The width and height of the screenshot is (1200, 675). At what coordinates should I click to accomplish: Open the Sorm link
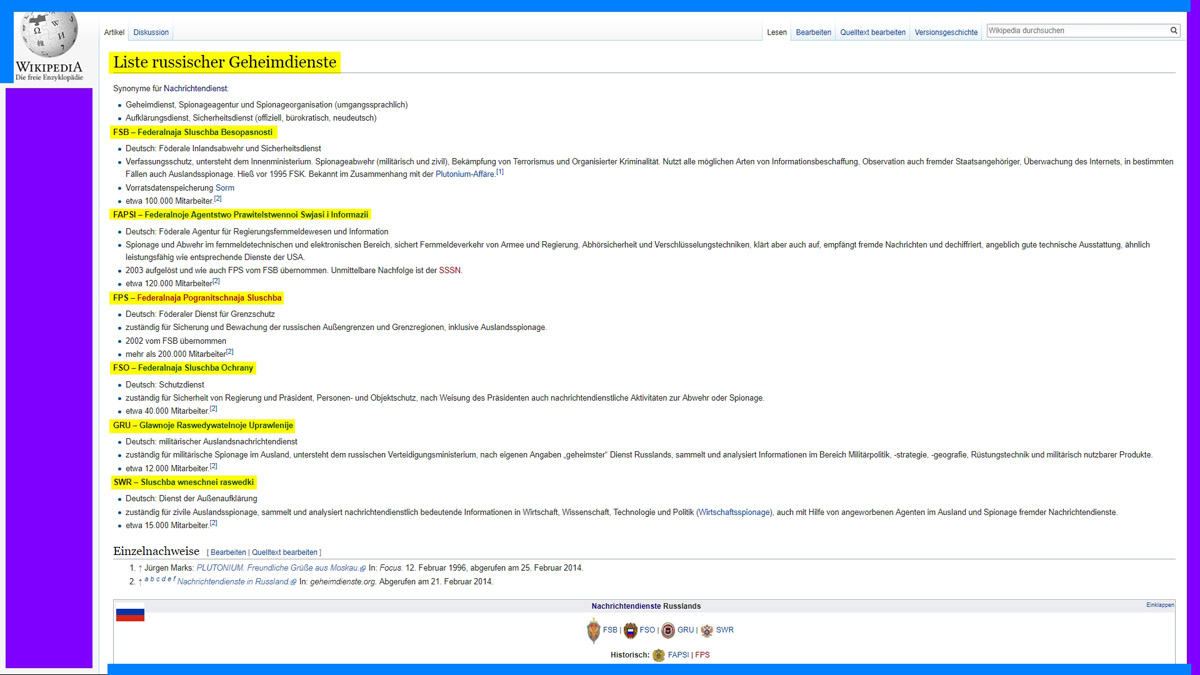225,188
